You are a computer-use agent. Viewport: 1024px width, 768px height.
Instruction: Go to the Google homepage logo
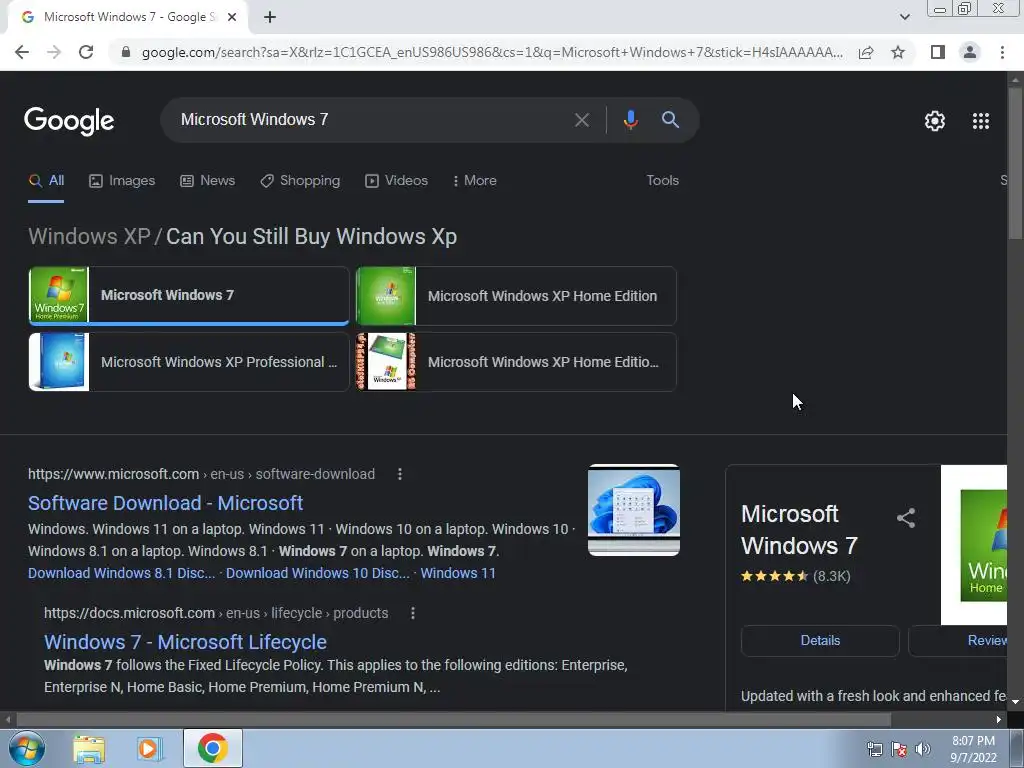[x=69, y=121]
